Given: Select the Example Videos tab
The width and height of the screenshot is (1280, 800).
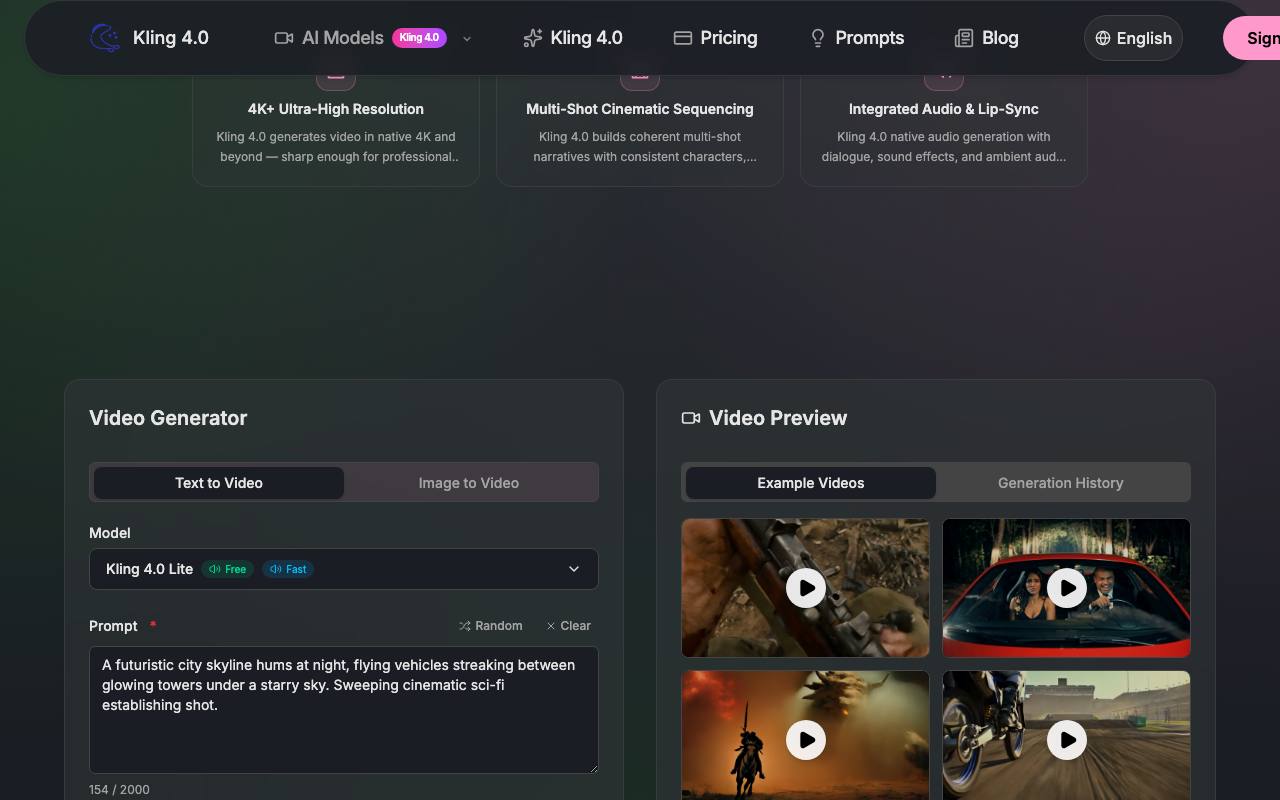Looking at the screenshot, I should pyautogui.click(x=811, y=483).
